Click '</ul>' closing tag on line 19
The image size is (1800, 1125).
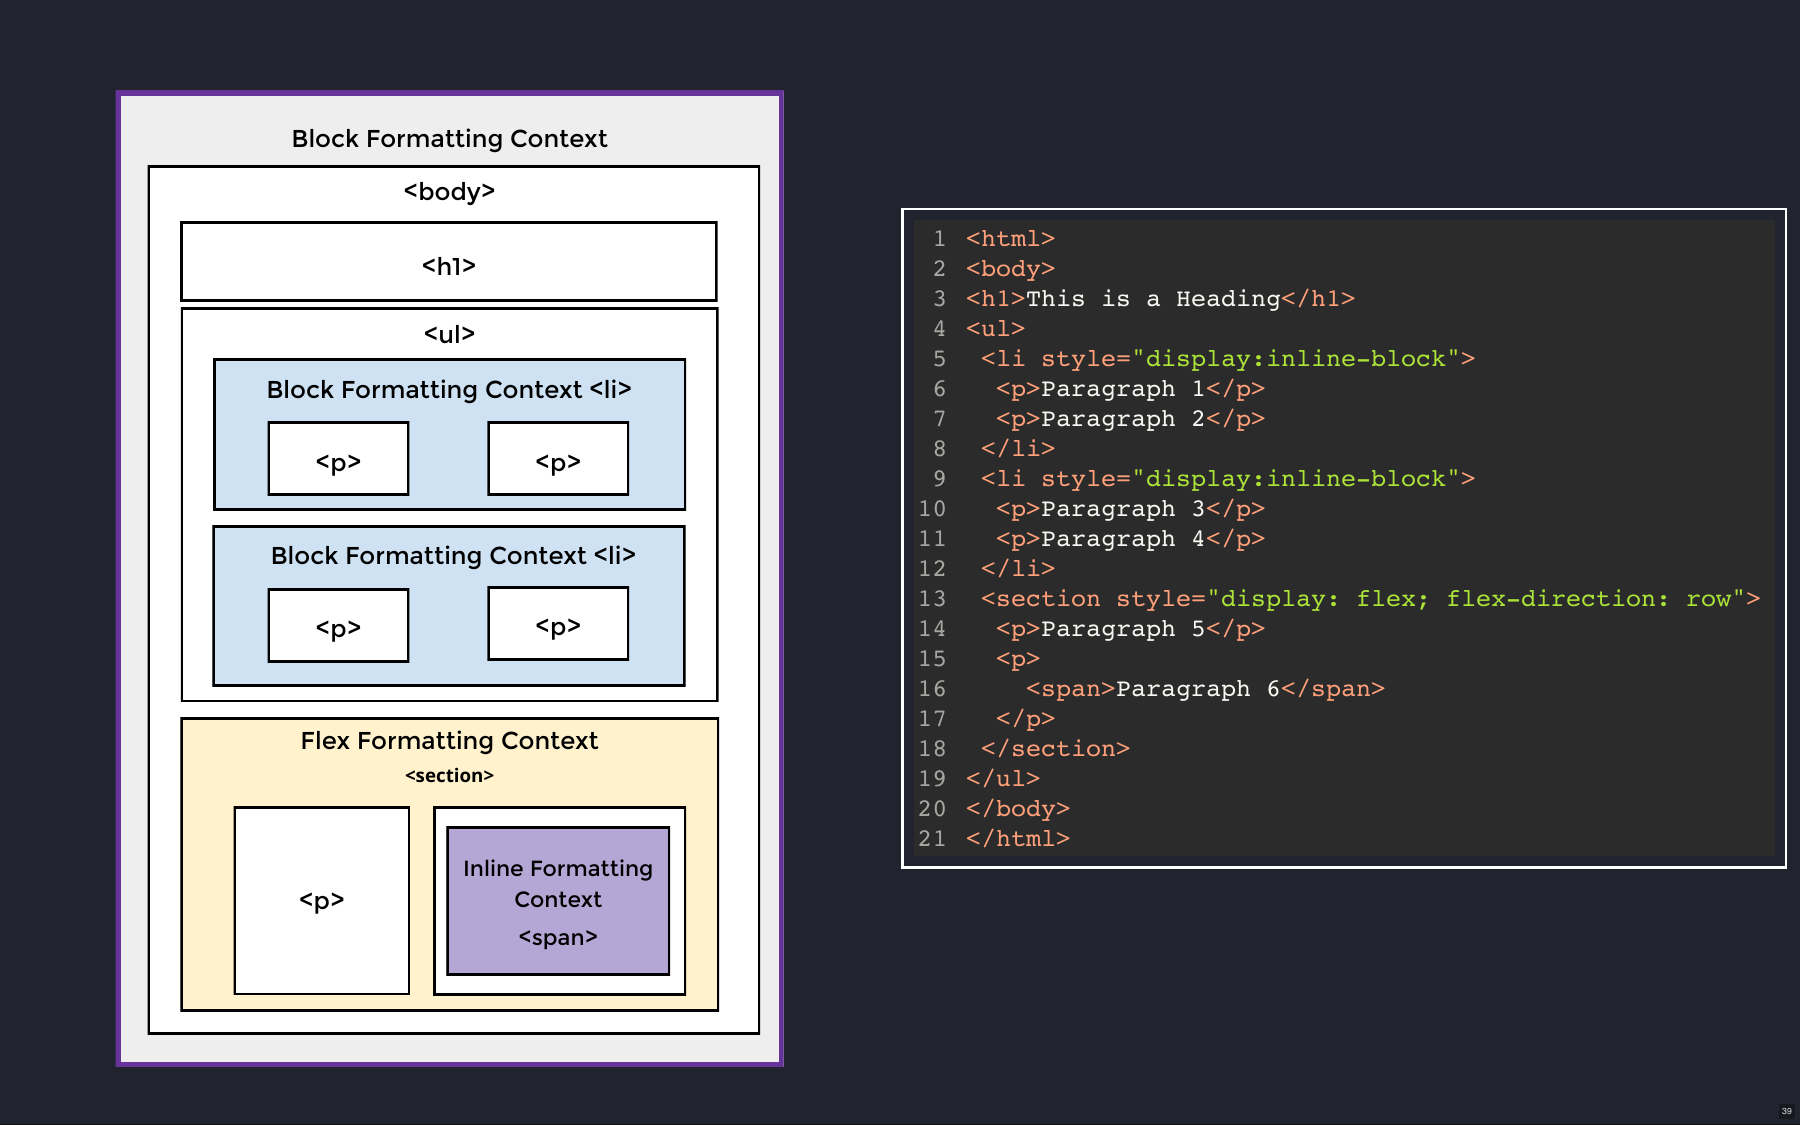[1003, 779]
